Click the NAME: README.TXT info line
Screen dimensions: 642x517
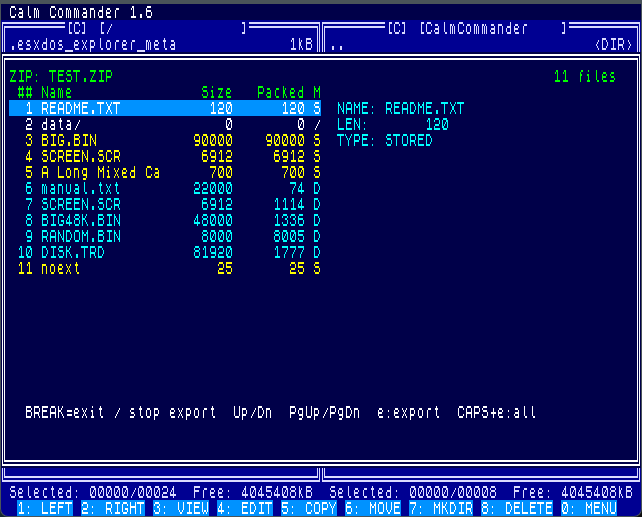400,108
